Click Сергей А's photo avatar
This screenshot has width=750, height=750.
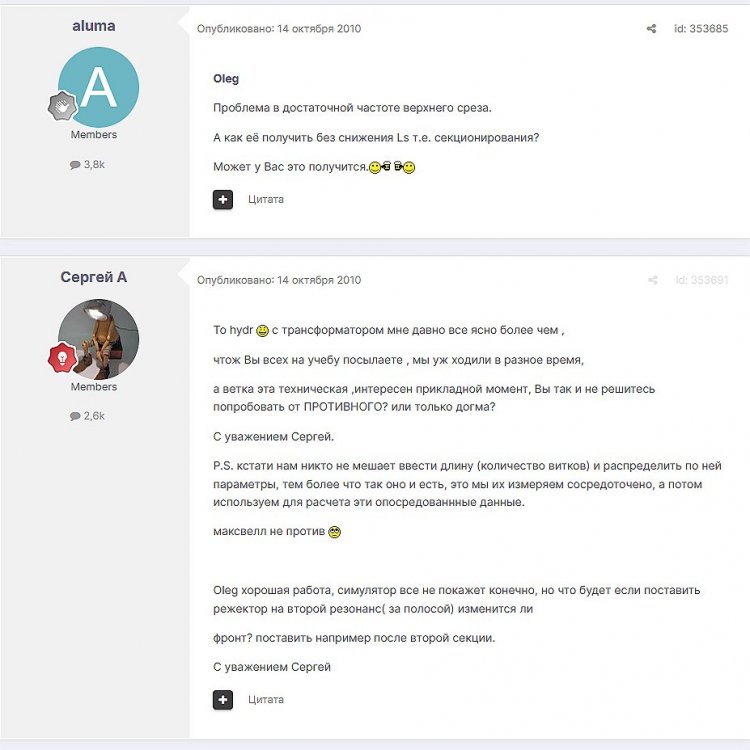pyautogui.click(x=99, y=339)
